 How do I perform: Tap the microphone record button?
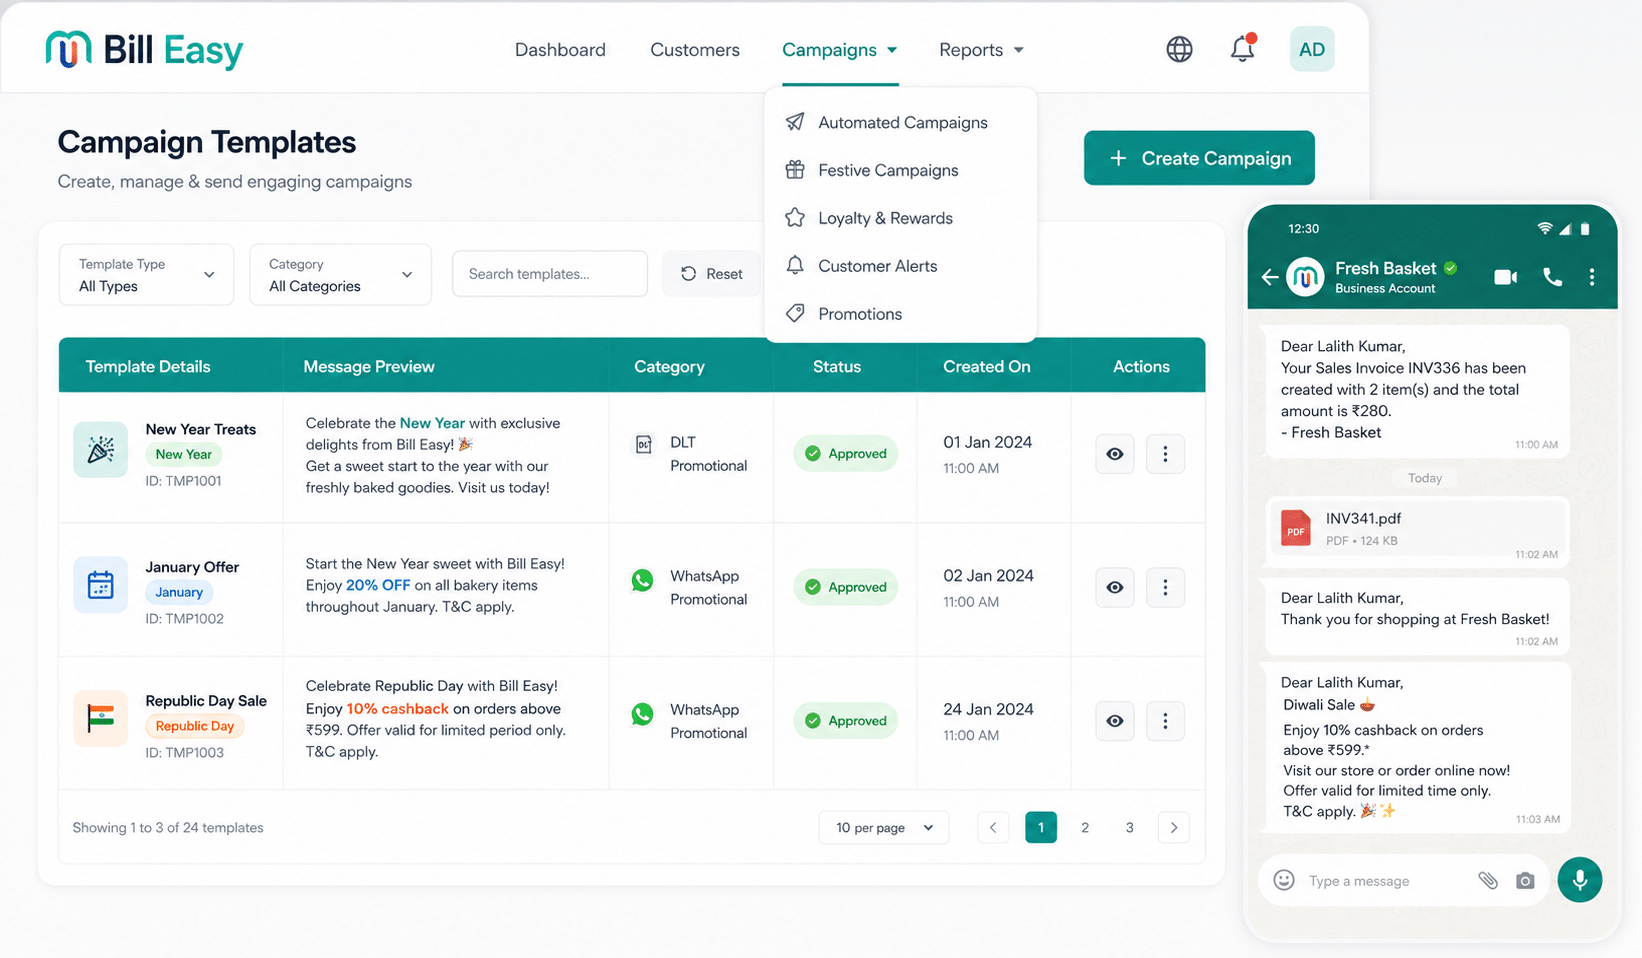click(1580, 880)
